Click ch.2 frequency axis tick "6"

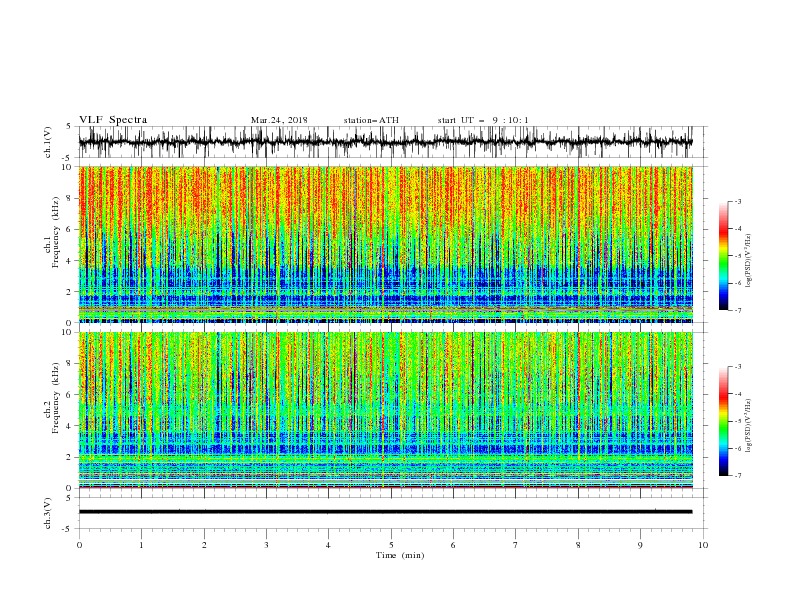click(70, 395)
